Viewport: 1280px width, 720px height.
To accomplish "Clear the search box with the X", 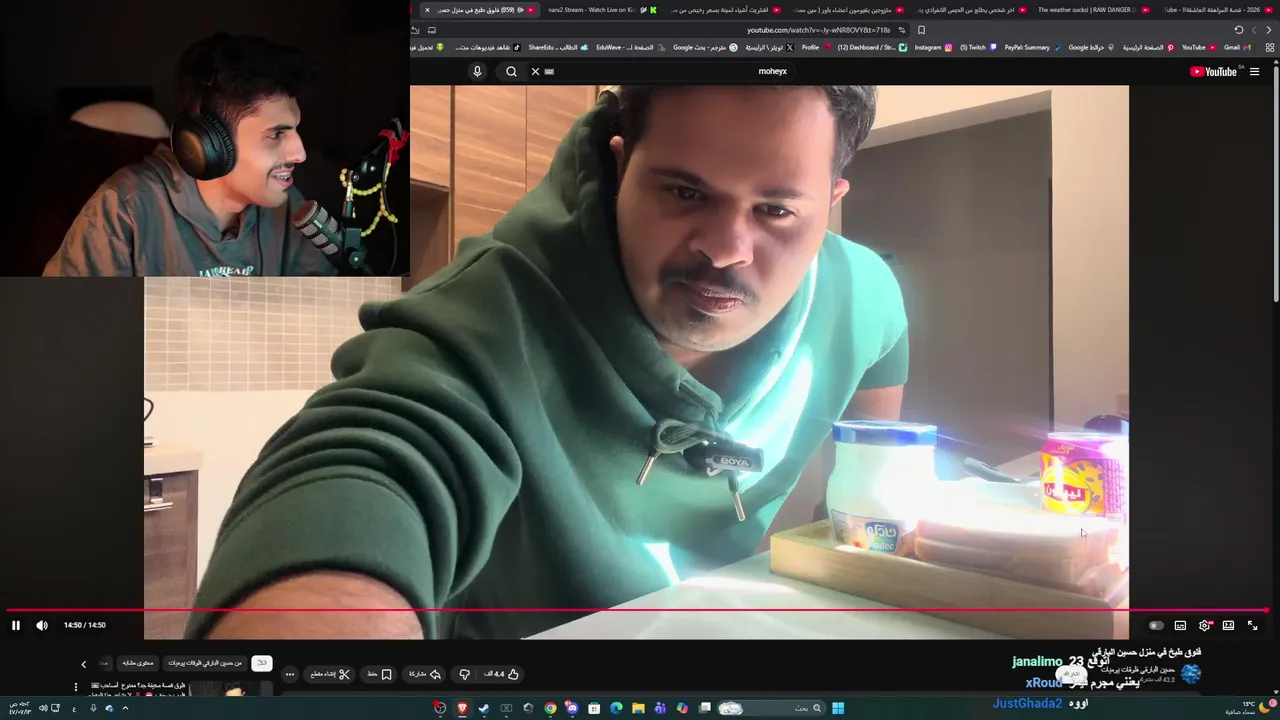I will point(535,71).
